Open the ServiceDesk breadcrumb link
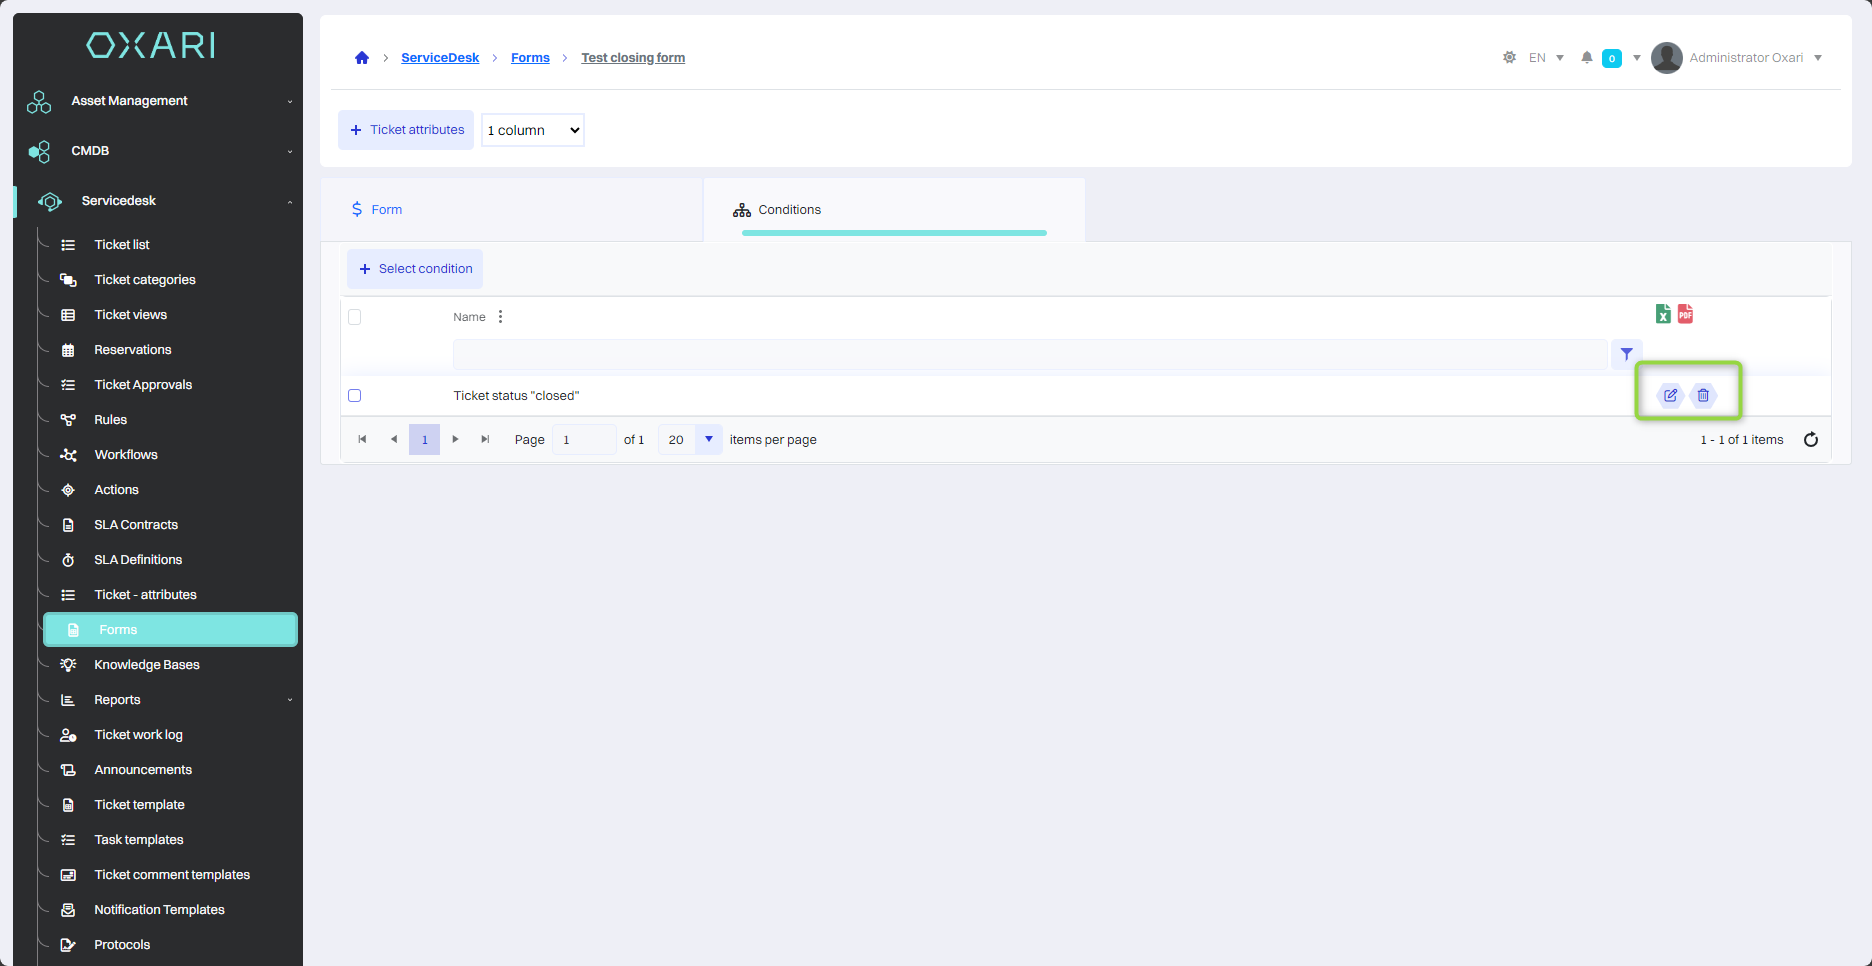Screen dimensions: 1872x966 tap(440, 58)
